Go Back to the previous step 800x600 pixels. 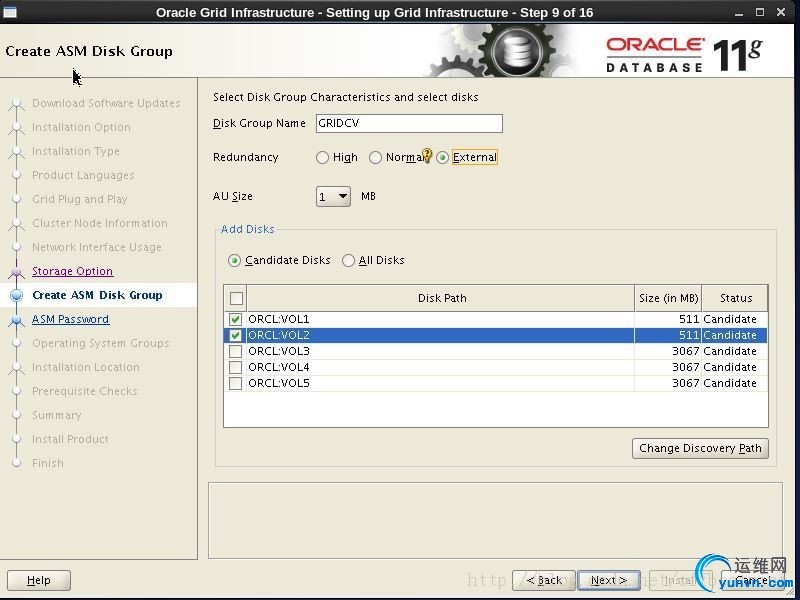click(544, 580)
